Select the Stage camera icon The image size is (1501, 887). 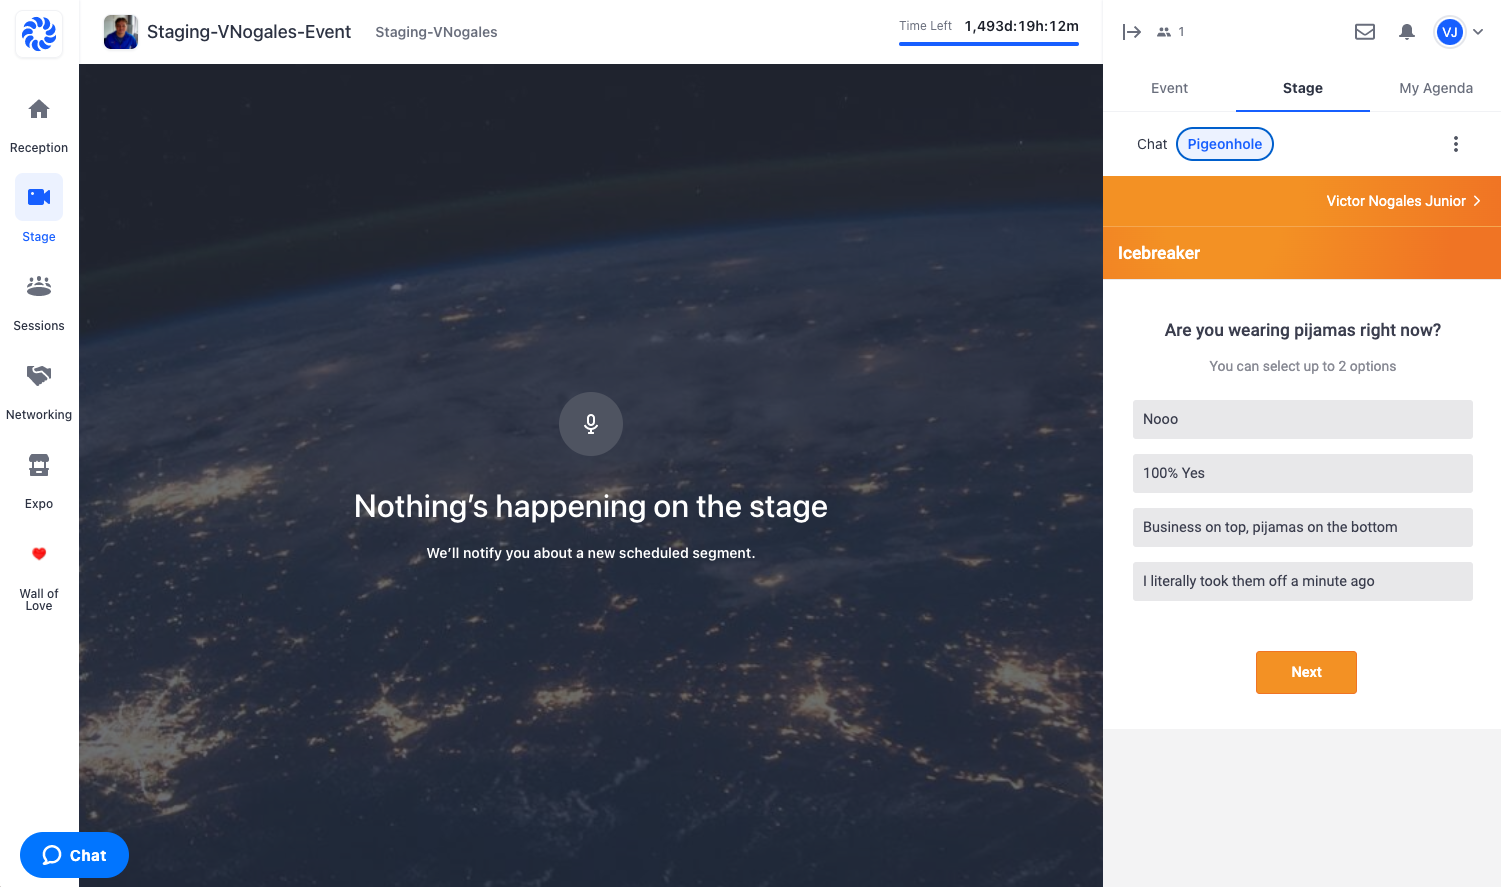pyautogui.click(x=39, y=197)
